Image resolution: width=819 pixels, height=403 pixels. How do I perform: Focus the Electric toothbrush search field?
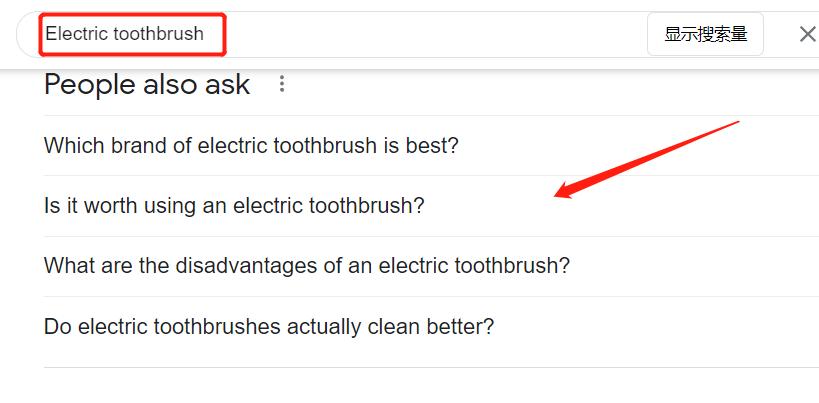coord(125,34)
